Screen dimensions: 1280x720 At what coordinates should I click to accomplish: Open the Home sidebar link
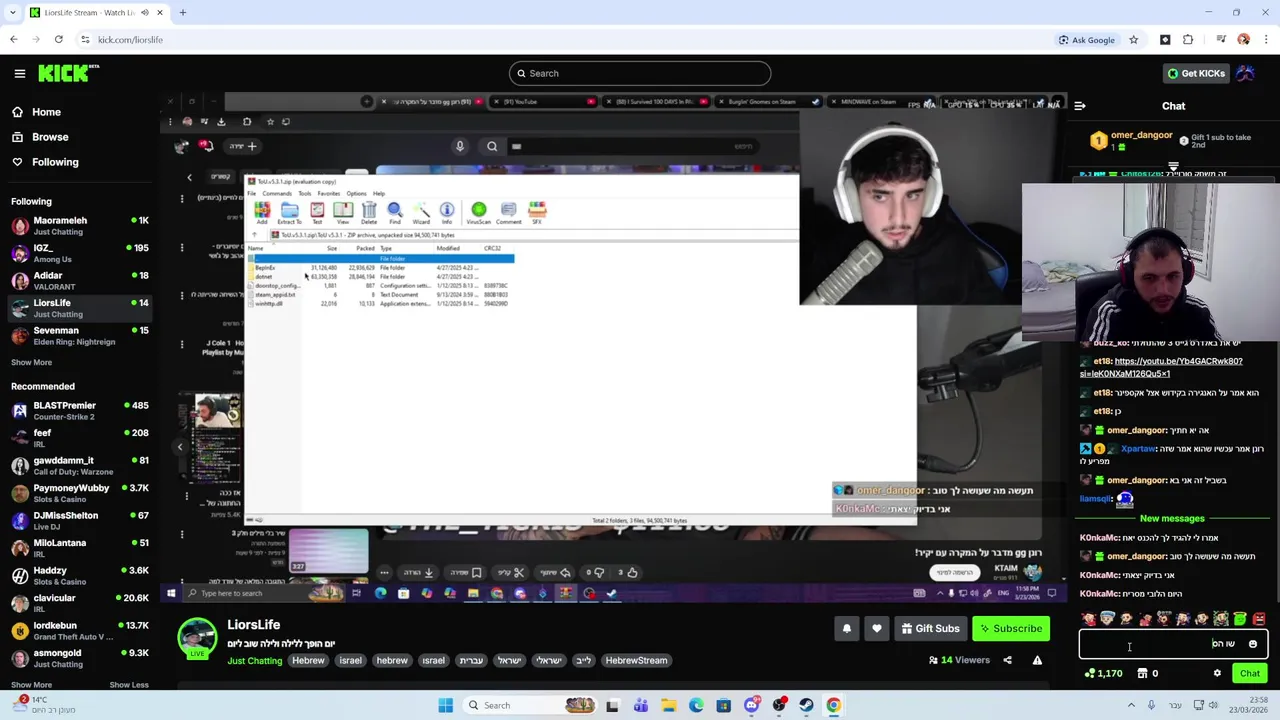(x=46, y=112)
